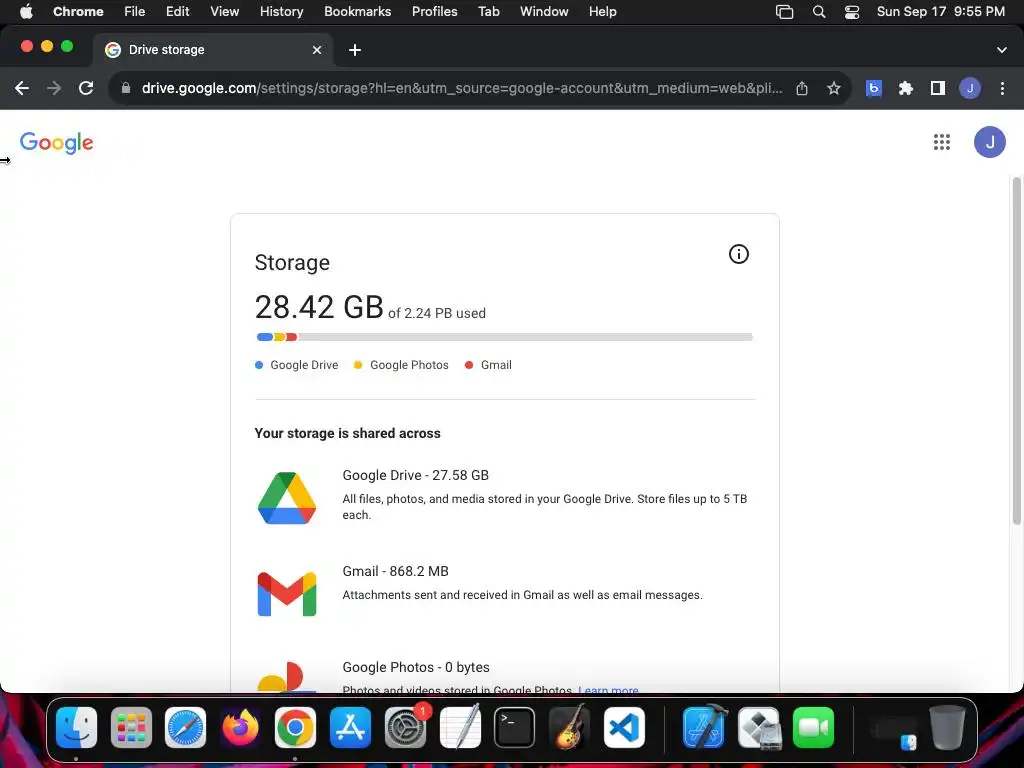1024x768 pixels.
Task: Open a new tab with plus button
Action: (355, 50)
